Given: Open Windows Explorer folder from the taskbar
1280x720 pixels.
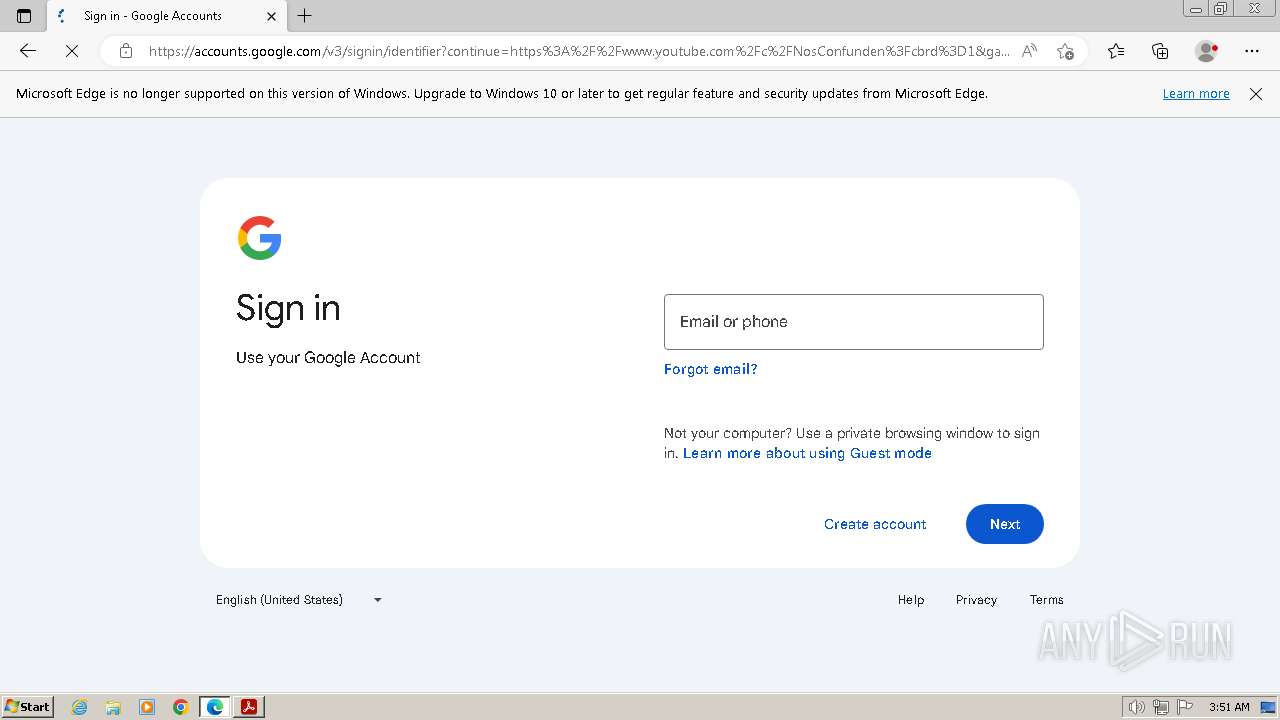Looking at the screenshot, I should click(113, 707).
